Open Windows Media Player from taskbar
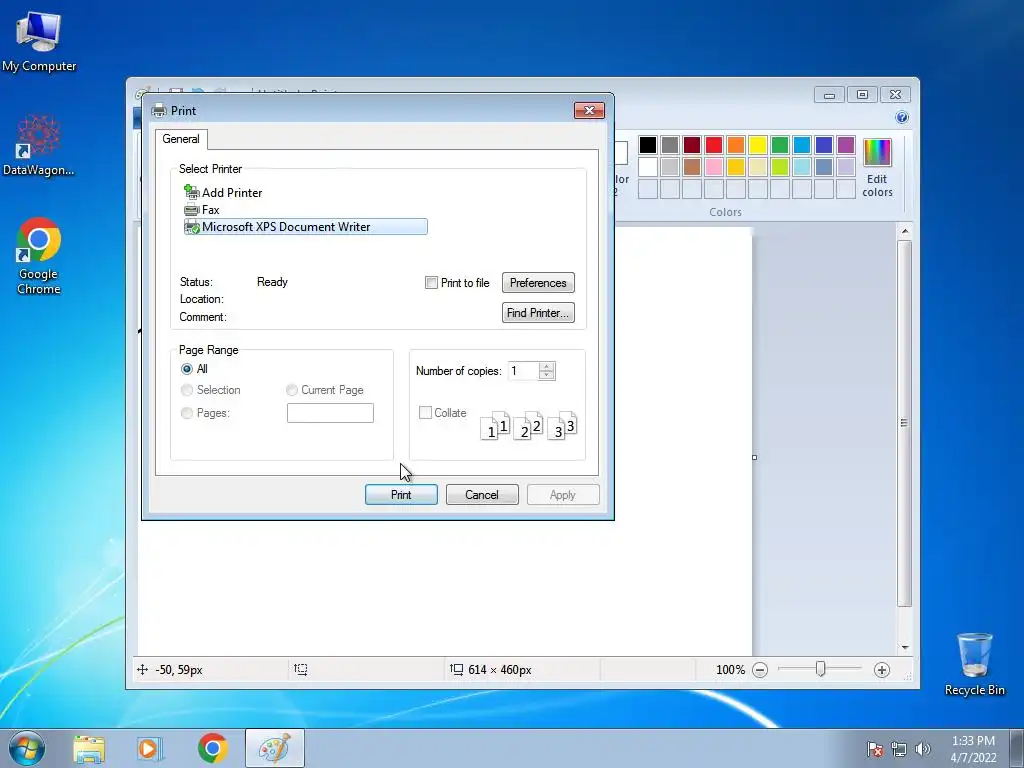Viewport: 1024px width, 768px height. click(x=150, y=749)
